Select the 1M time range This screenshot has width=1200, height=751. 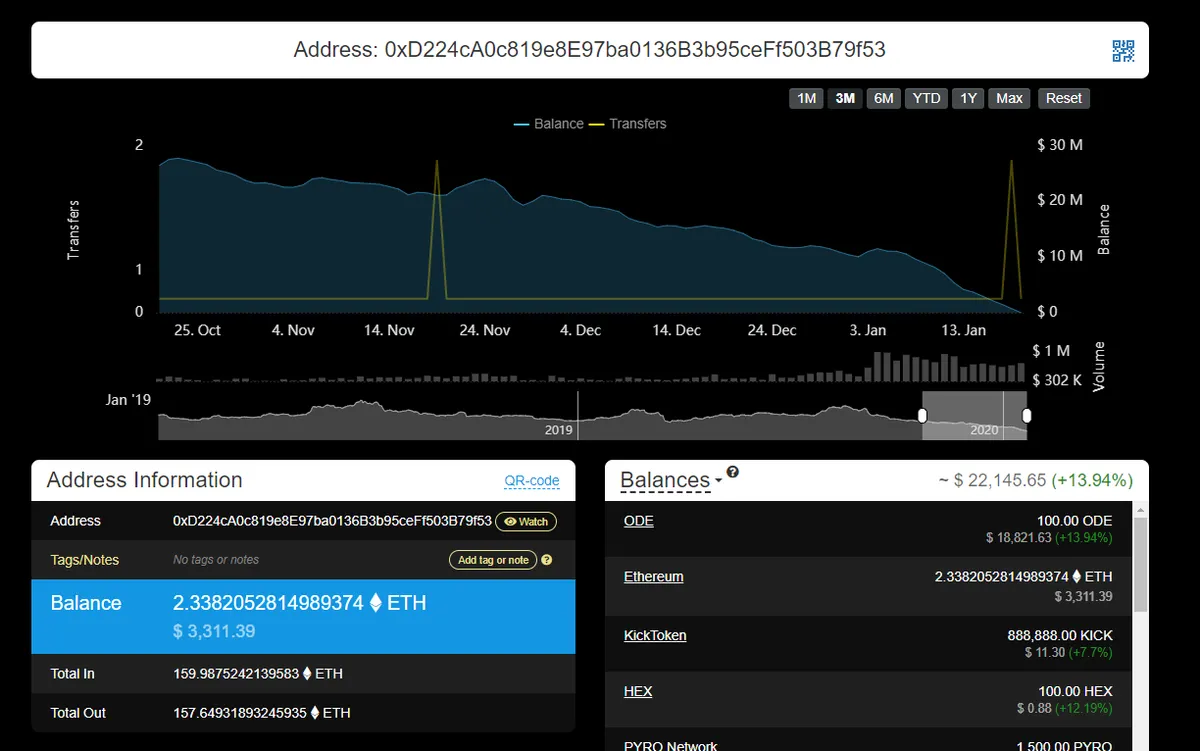coord(806,98)
